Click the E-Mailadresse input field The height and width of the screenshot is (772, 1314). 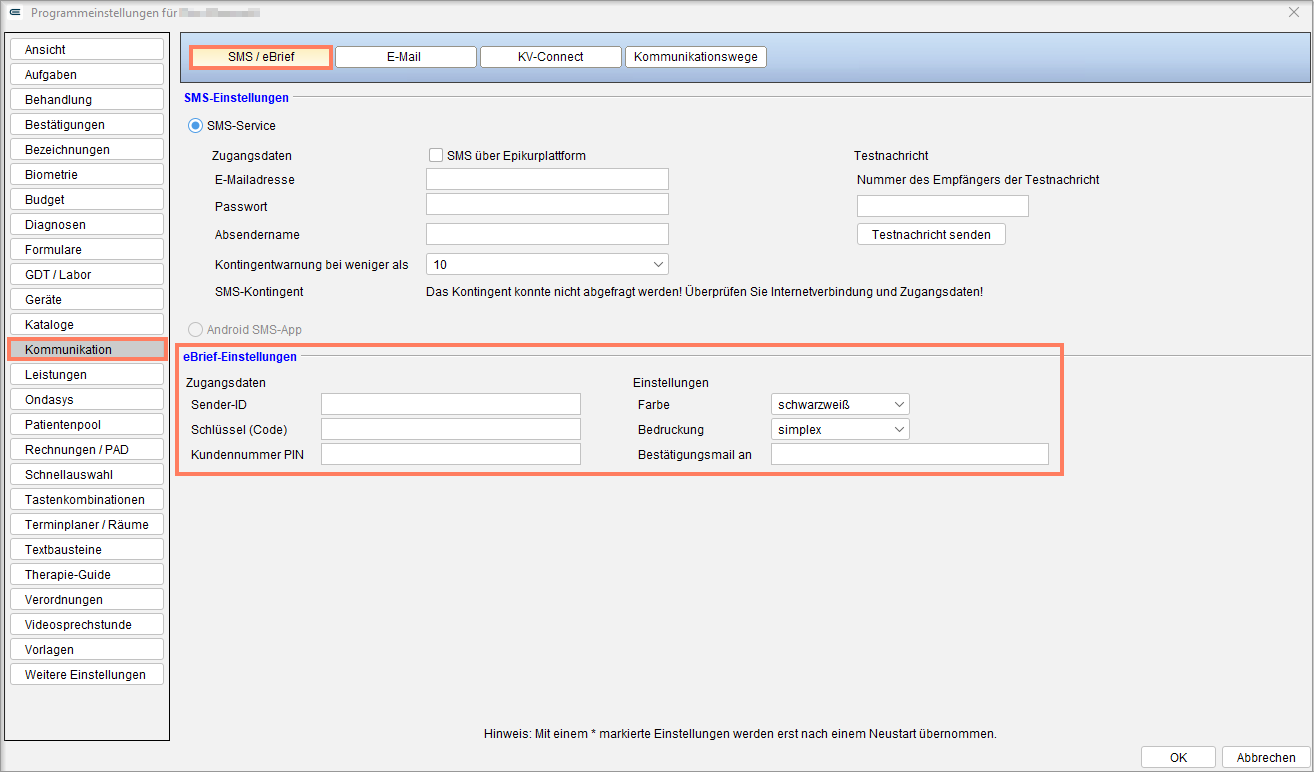[x=547, y=179]
